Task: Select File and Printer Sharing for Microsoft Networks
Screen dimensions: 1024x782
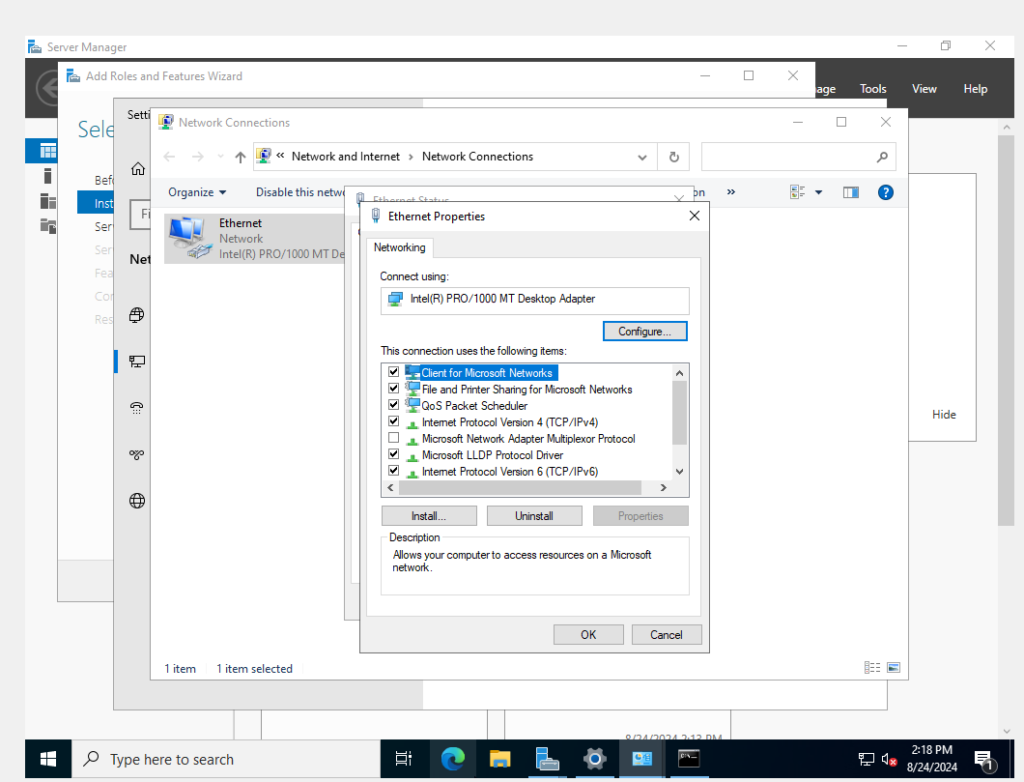Action: [526, 389]
